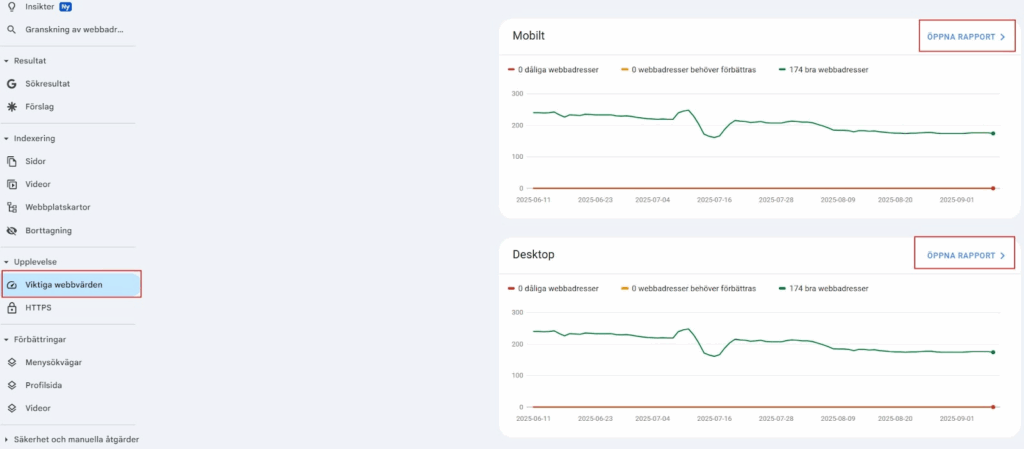This screenshot has width=1024, height=449.
Task: Click the Borttagning crossed-eye icon
Action: (12, 230)
